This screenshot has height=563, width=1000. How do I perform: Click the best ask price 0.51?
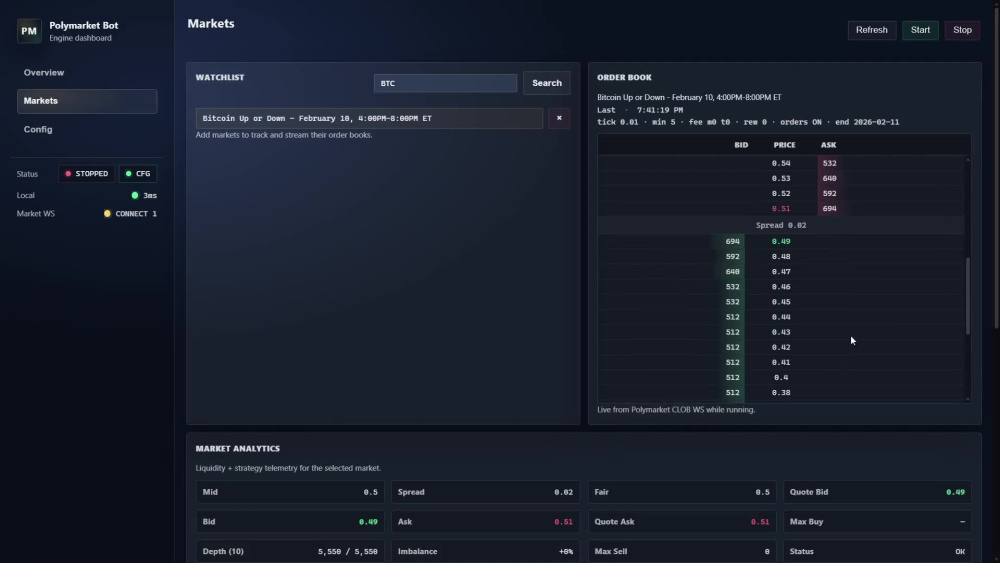click(781, 208)
